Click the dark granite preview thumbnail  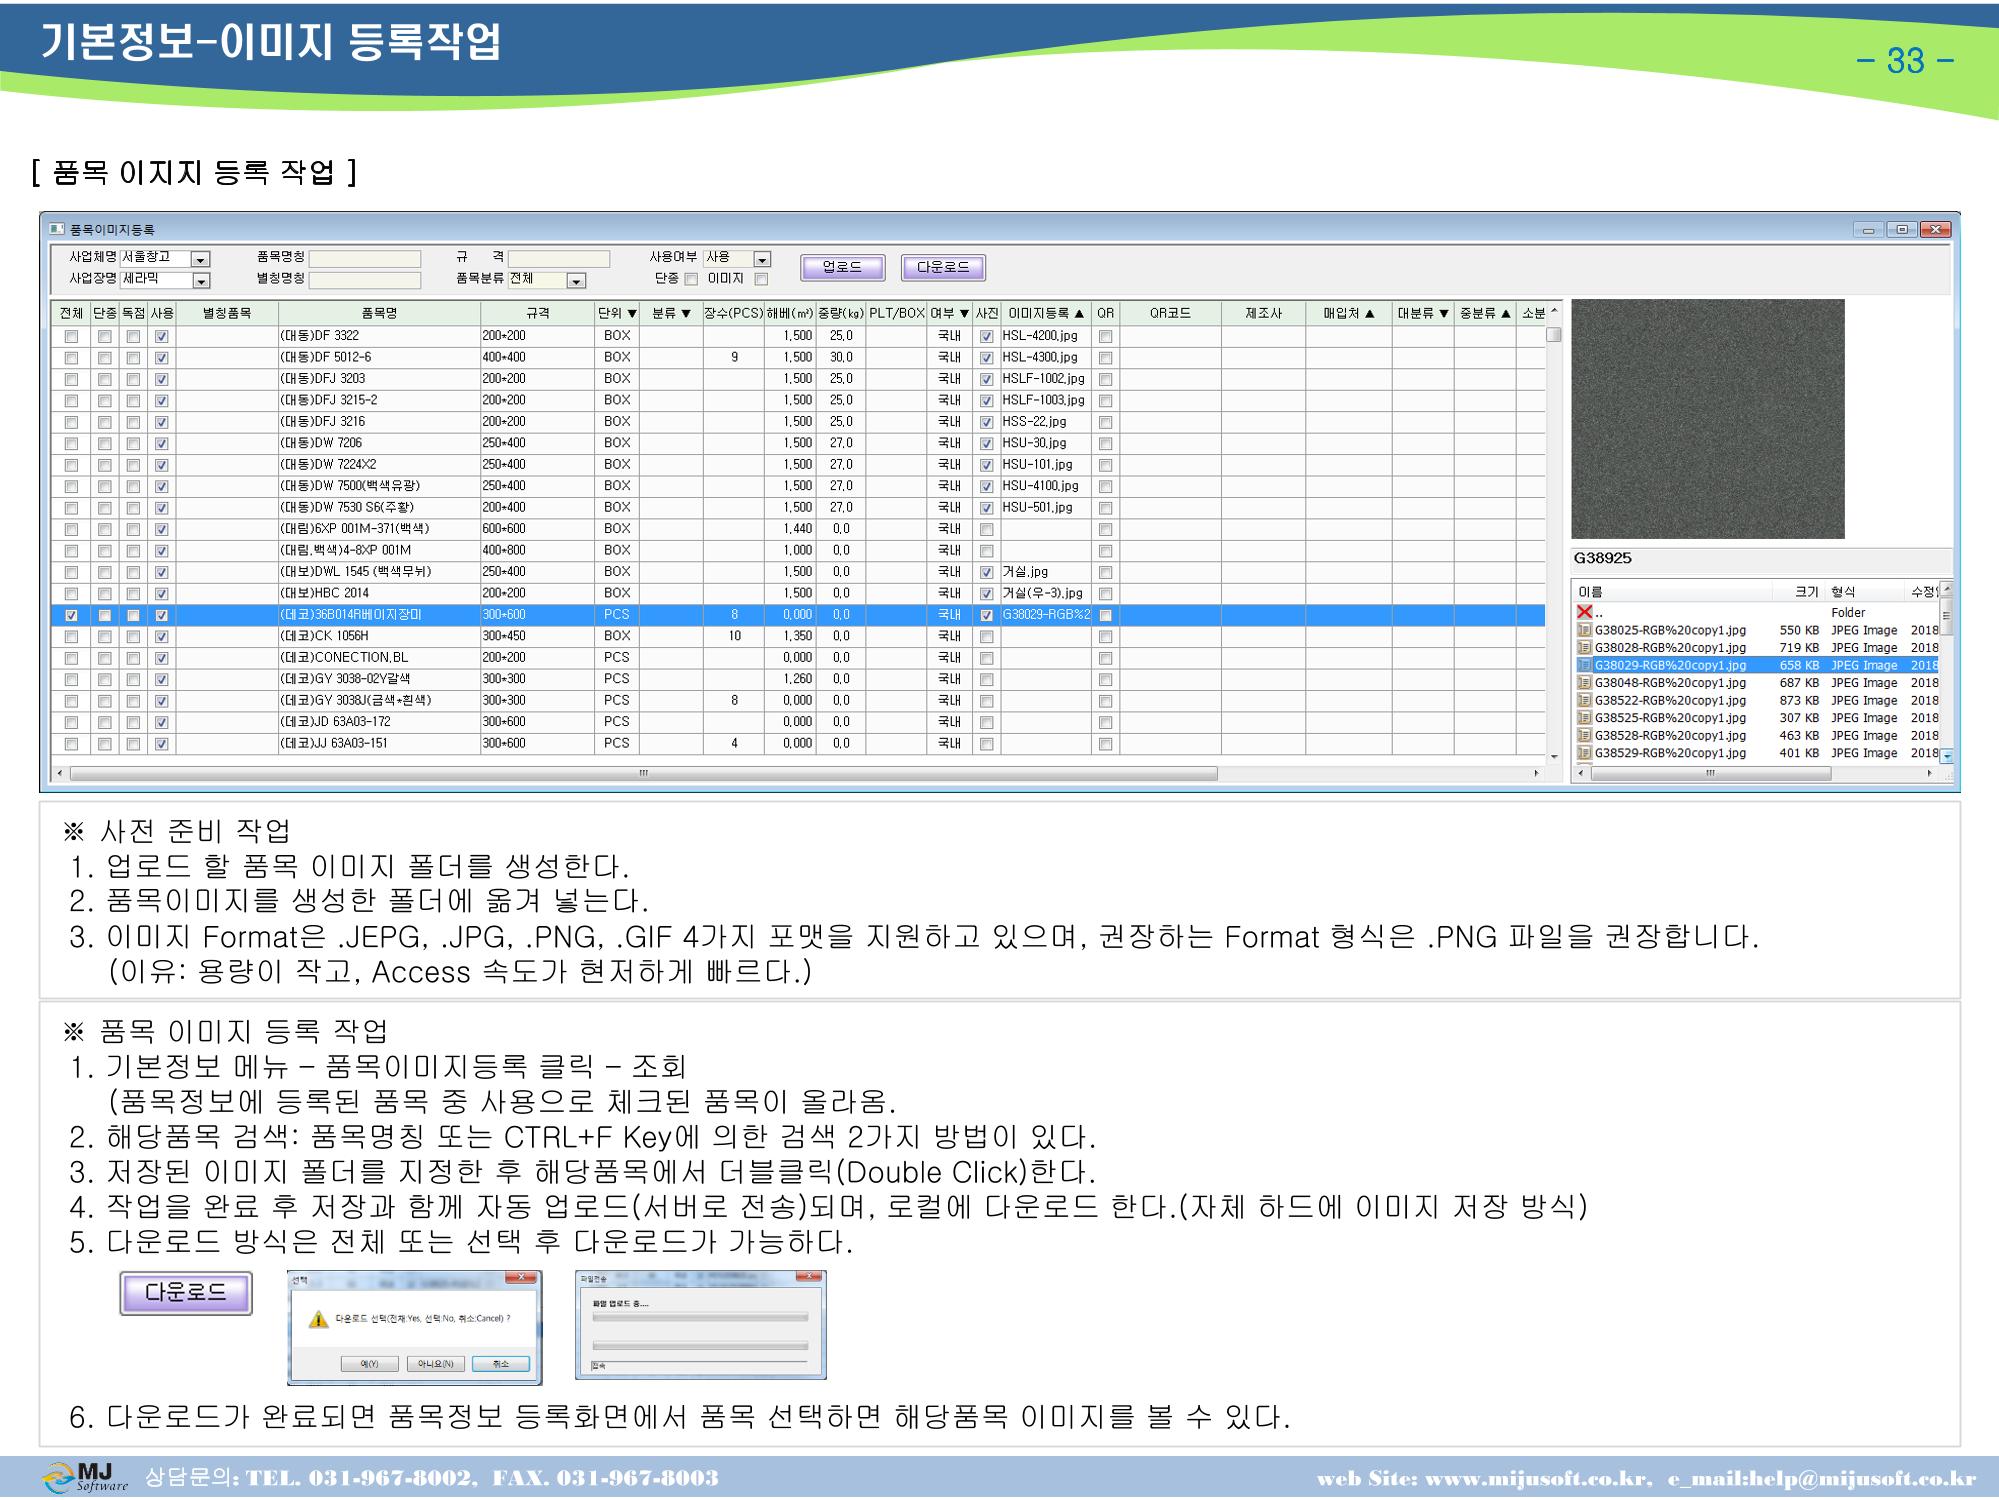click(1708, 419)
